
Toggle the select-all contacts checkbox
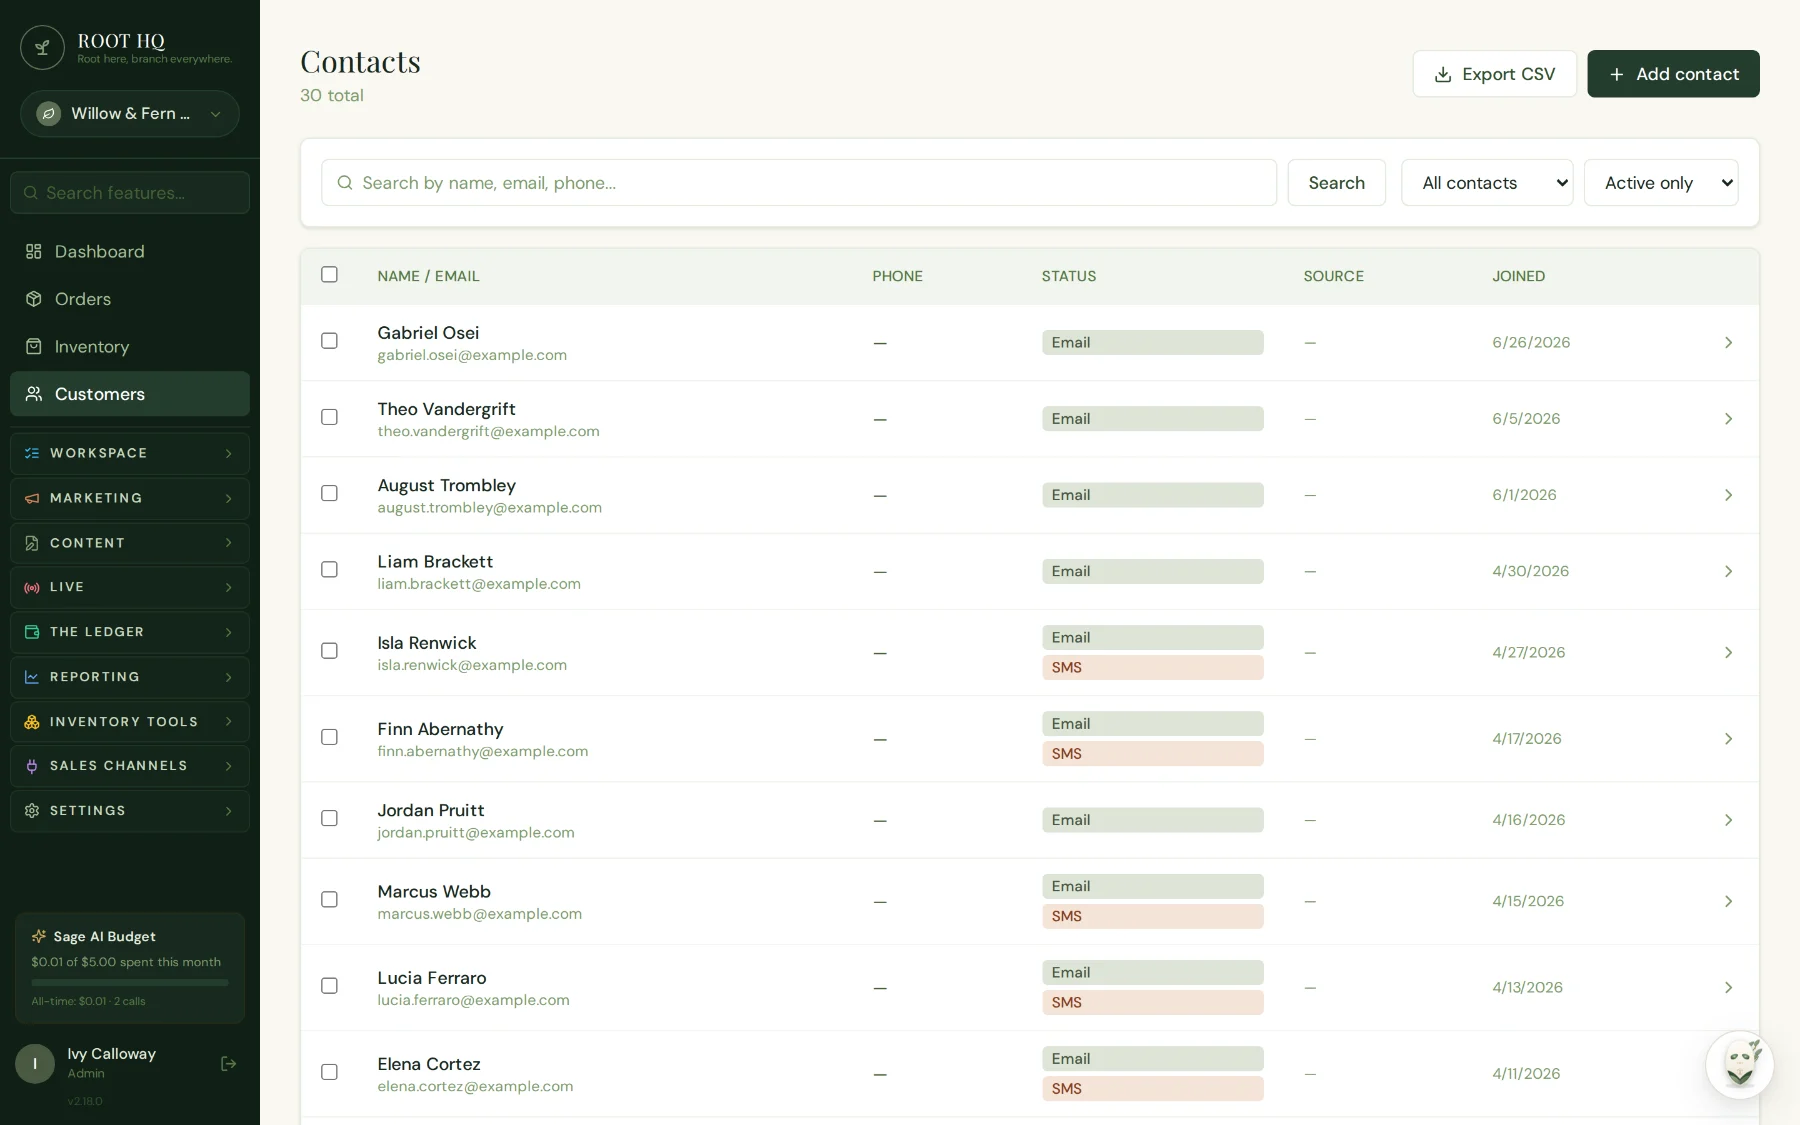pyautogui.click(x=329, y=274)
